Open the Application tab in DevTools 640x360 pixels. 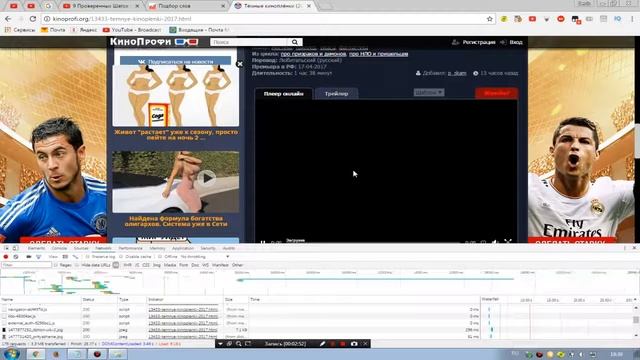(x=183, y=248)
